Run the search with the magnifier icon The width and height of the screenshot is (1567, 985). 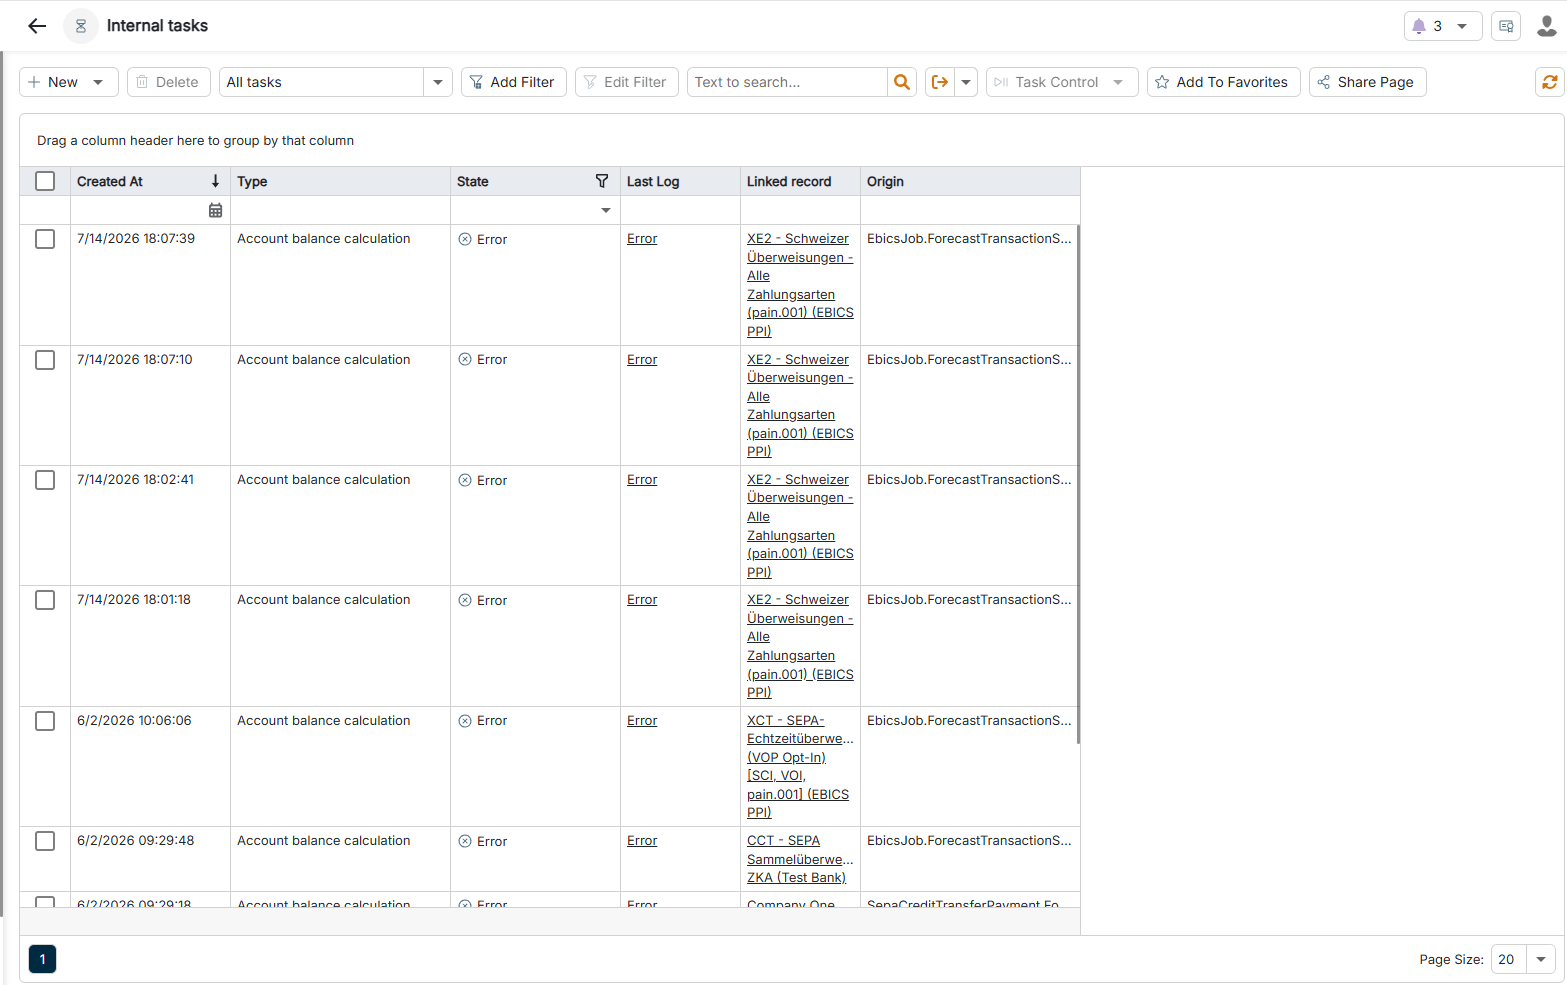[x=902, y=82]
